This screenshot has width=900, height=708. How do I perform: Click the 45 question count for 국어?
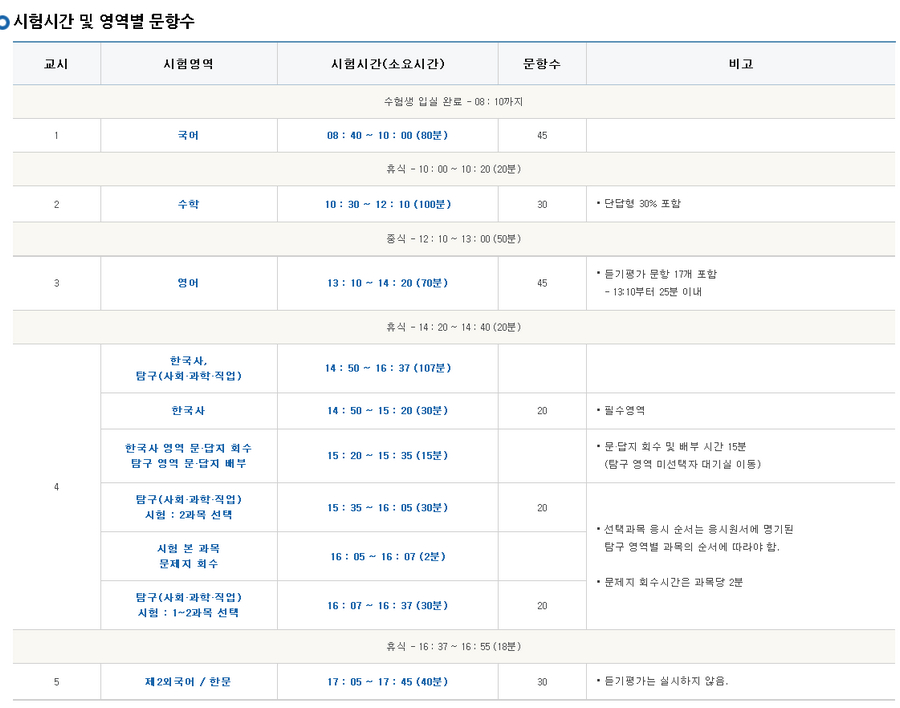542,136
